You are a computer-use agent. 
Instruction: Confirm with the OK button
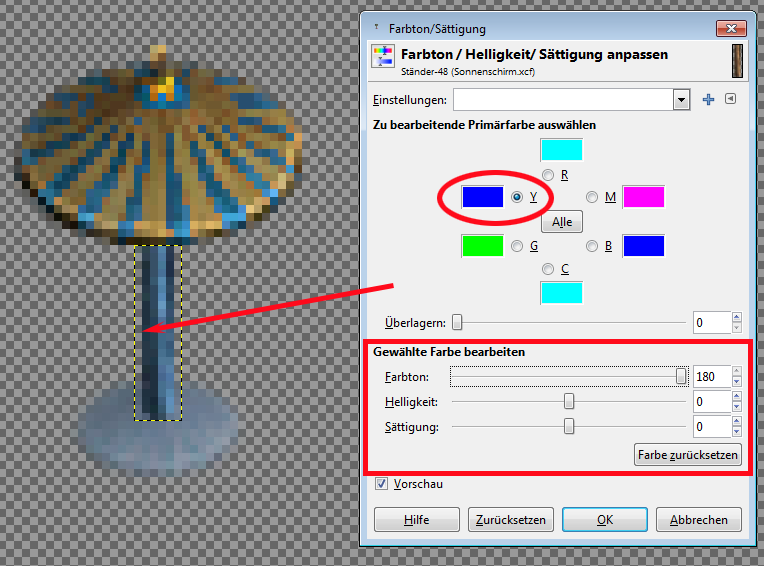pos(605,520)
